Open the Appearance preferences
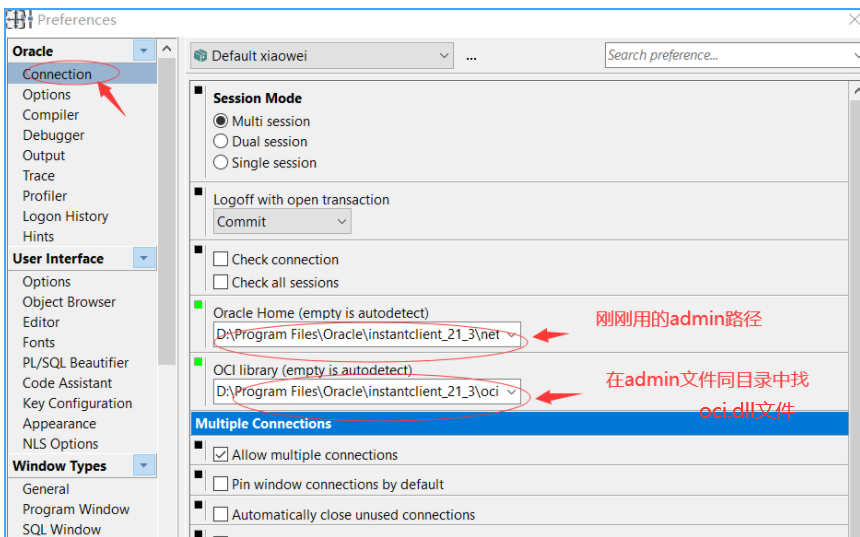 click(x=59, y=423)
